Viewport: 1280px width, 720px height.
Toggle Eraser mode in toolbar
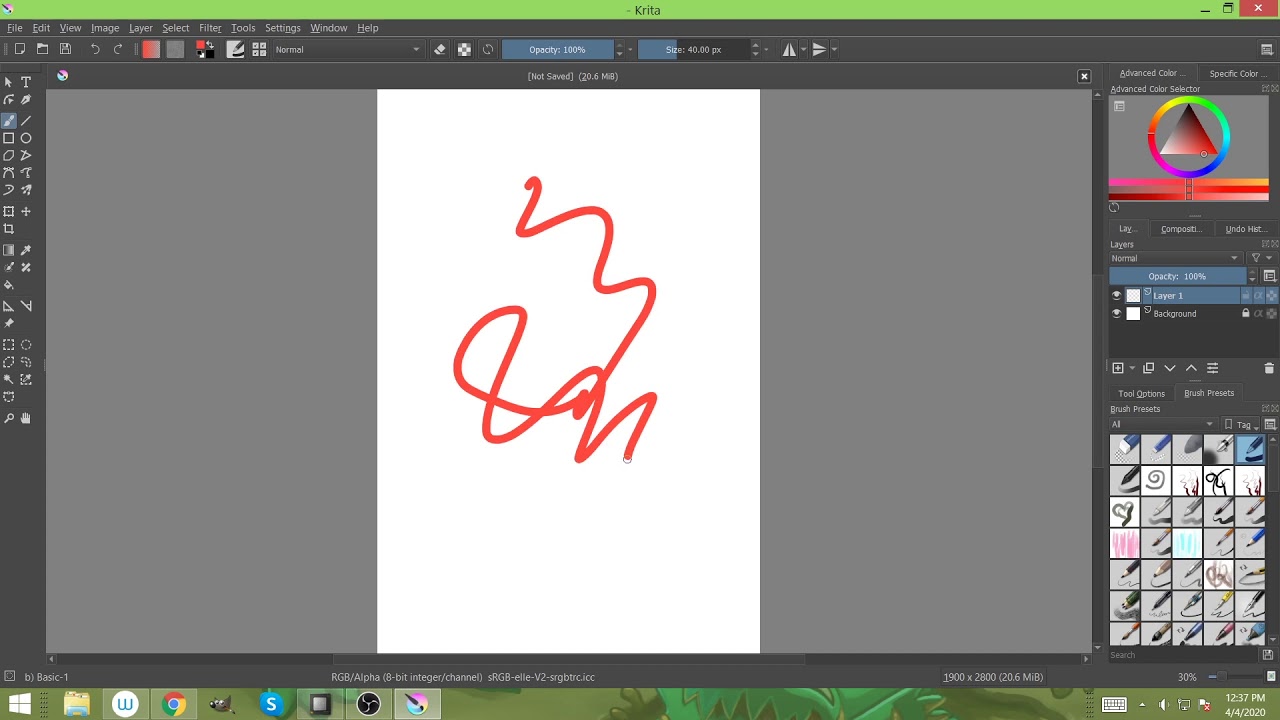point(440,49)
